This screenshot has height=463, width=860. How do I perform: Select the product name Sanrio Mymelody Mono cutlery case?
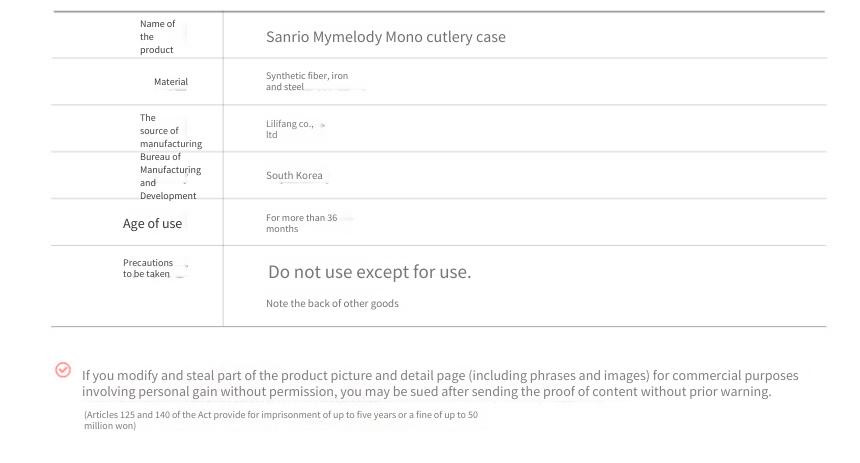tap(386, 37)
